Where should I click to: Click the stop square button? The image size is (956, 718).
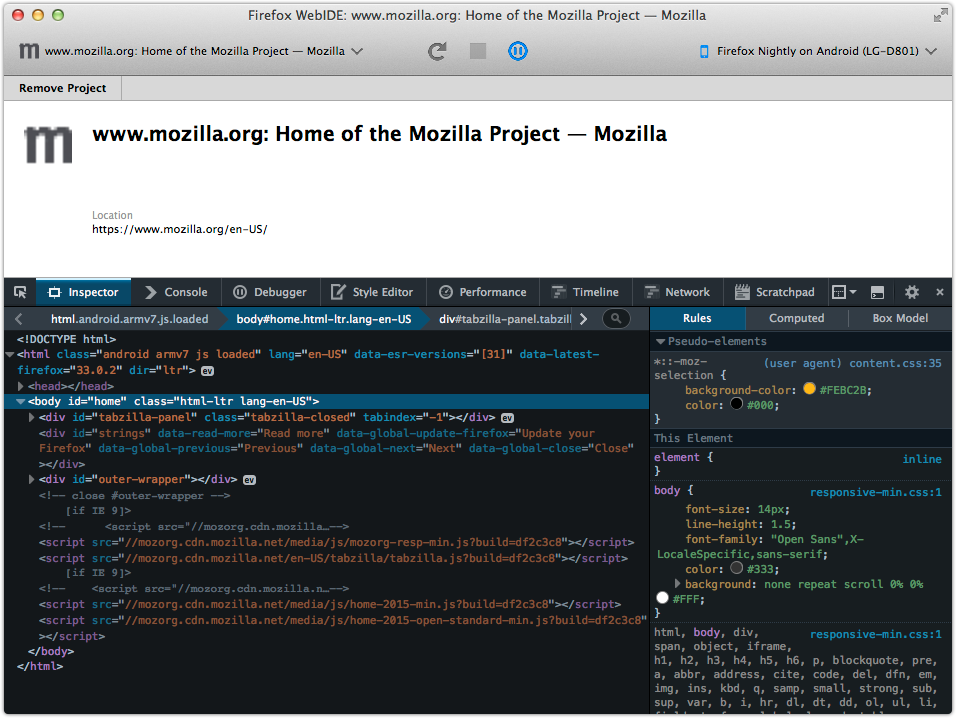[x=478, y=51]
